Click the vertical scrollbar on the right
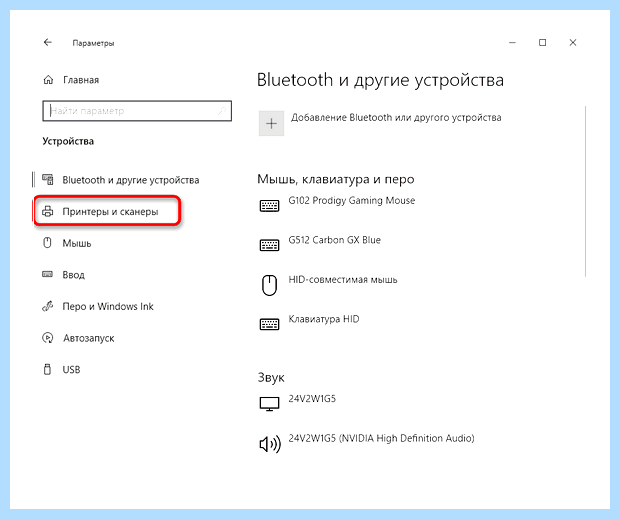Viewport: 620px width, 519px height. pyautogui.click(x=585, y=191)
